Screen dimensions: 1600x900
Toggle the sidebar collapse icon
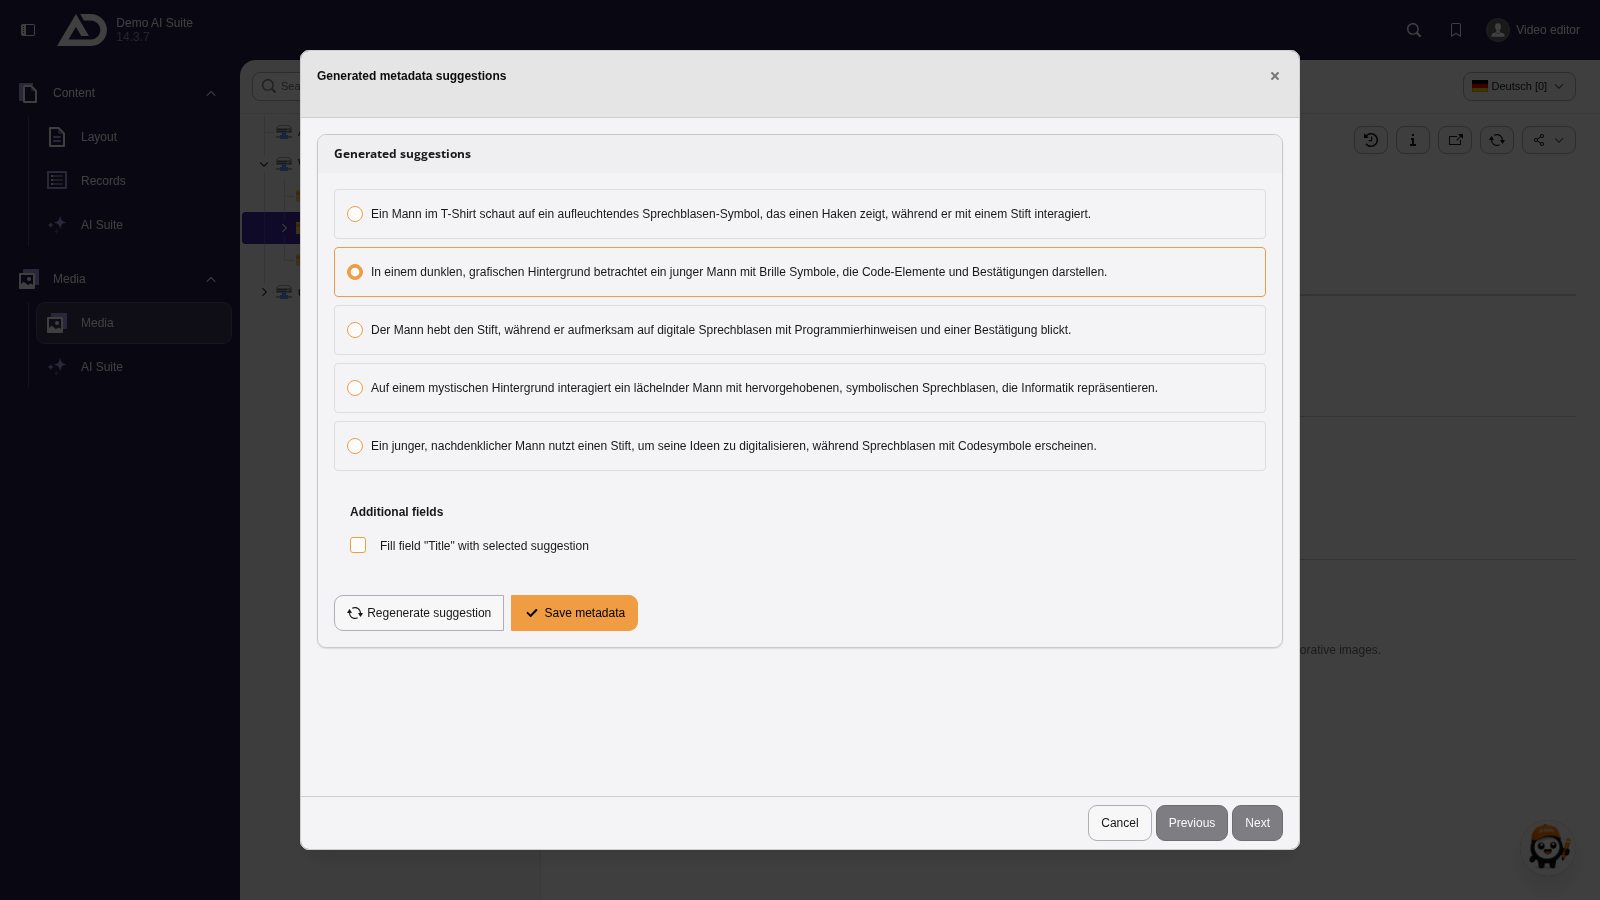click(x=28, y=30)
